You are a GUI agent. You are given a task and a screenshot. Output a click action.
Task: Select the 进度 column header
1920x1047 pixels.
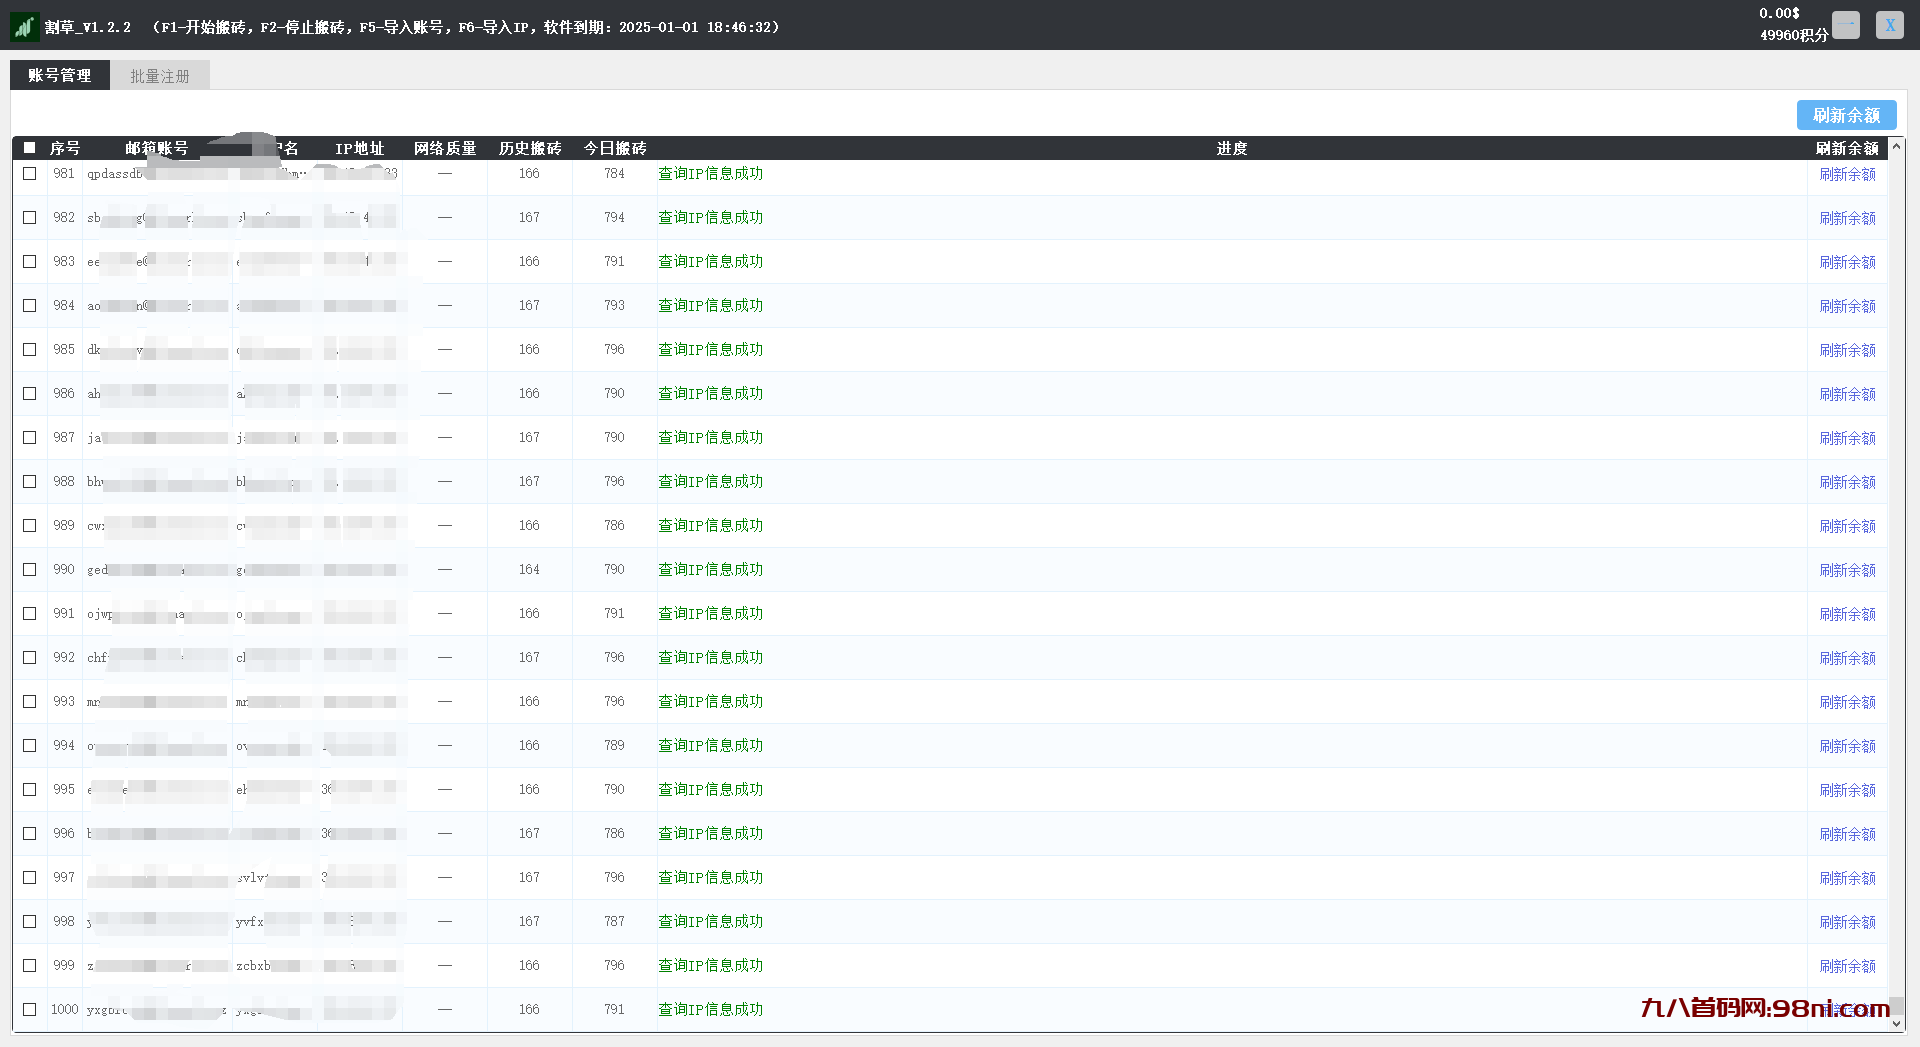[x=1232, y=148]
